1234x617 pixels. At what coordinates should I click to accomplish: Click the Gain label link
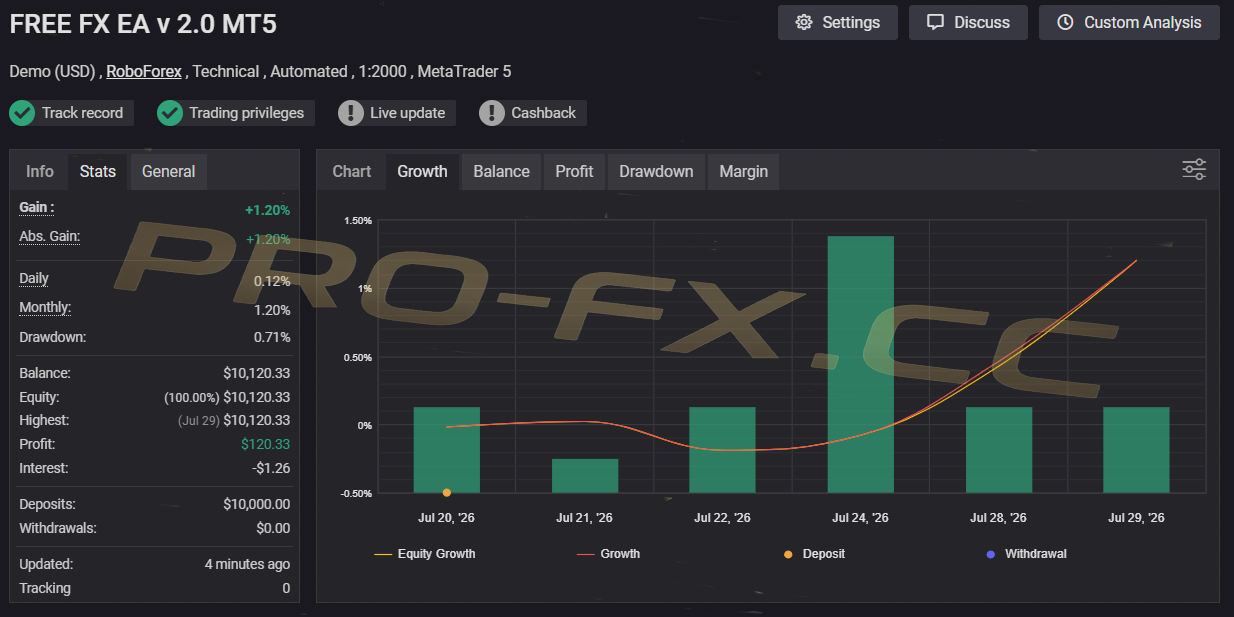point(37,207)
